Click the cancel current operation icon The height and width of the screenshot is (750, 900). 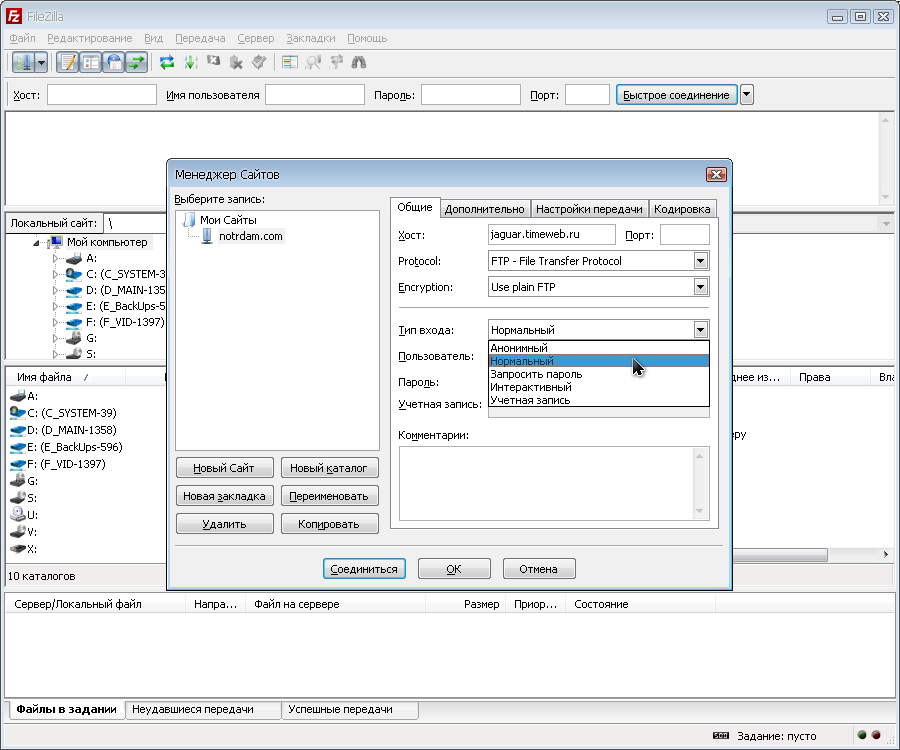[214, 61]
